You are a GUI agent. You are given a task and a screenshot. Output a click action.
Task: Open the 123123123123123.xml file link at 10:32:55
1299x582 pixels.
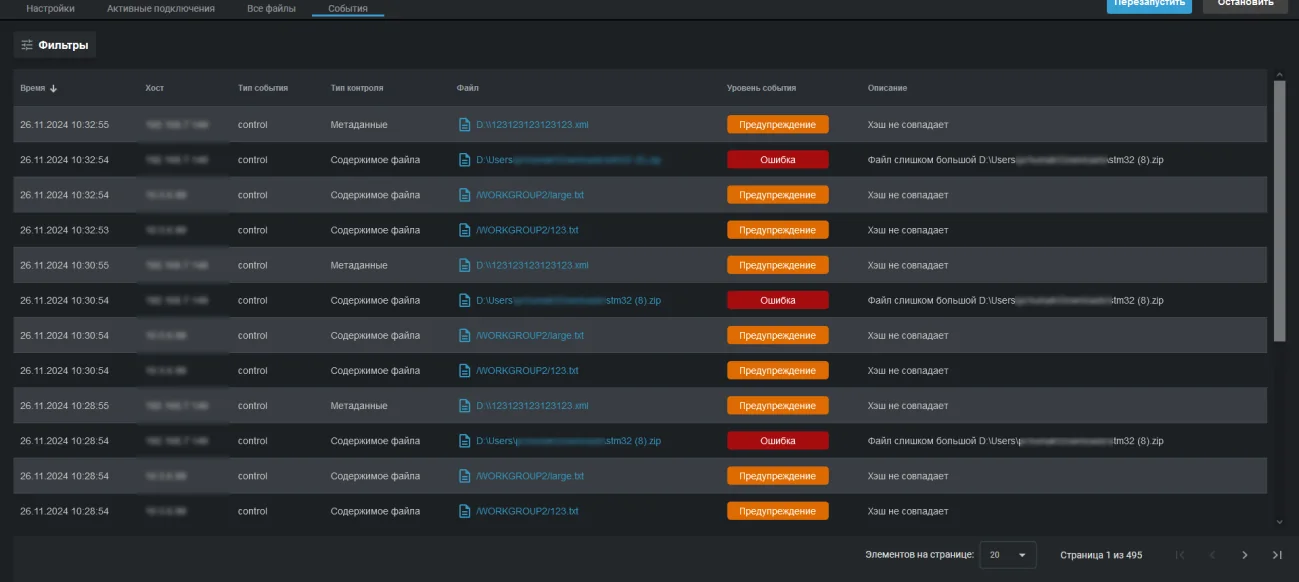point(532,125)
